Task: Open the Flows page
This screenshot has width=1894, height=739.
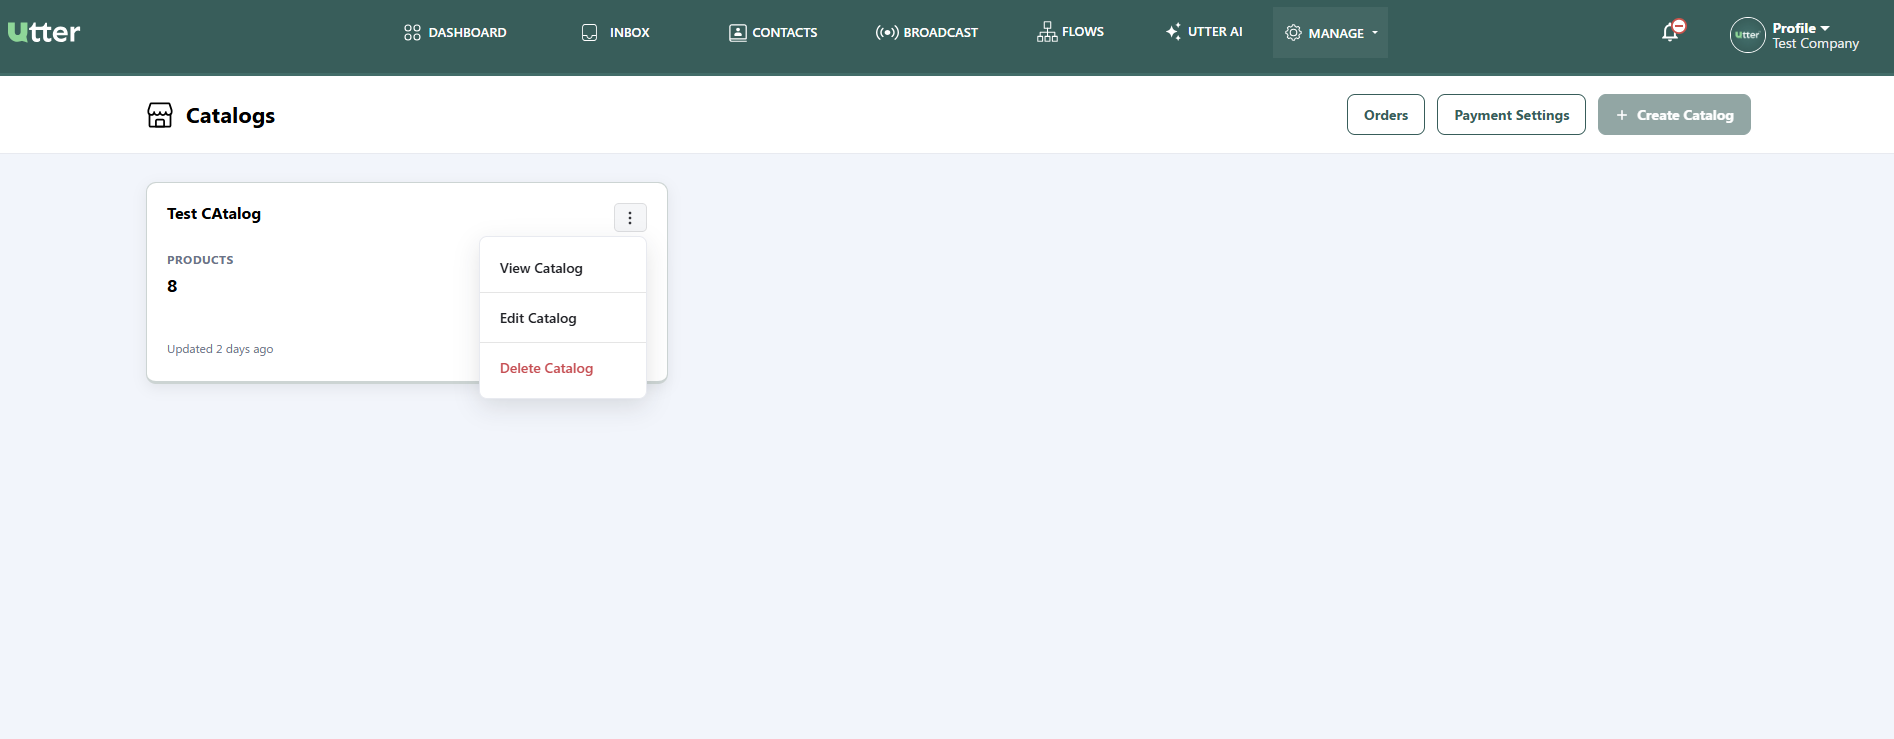Action: pyautogui.click(x=1070, y=32)
